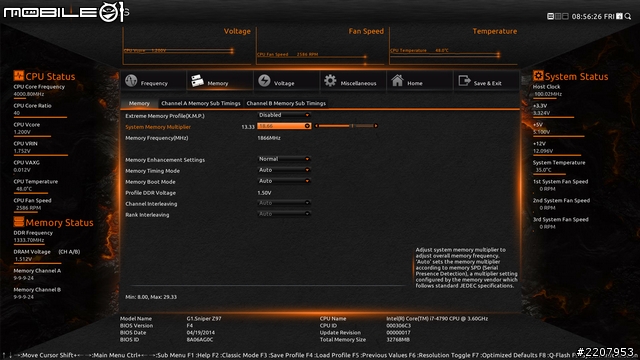Open the Memory Timing Mode dropdown
Viewport: 640px width, 360px height.
pyautogui.click(x=284, y=170)
